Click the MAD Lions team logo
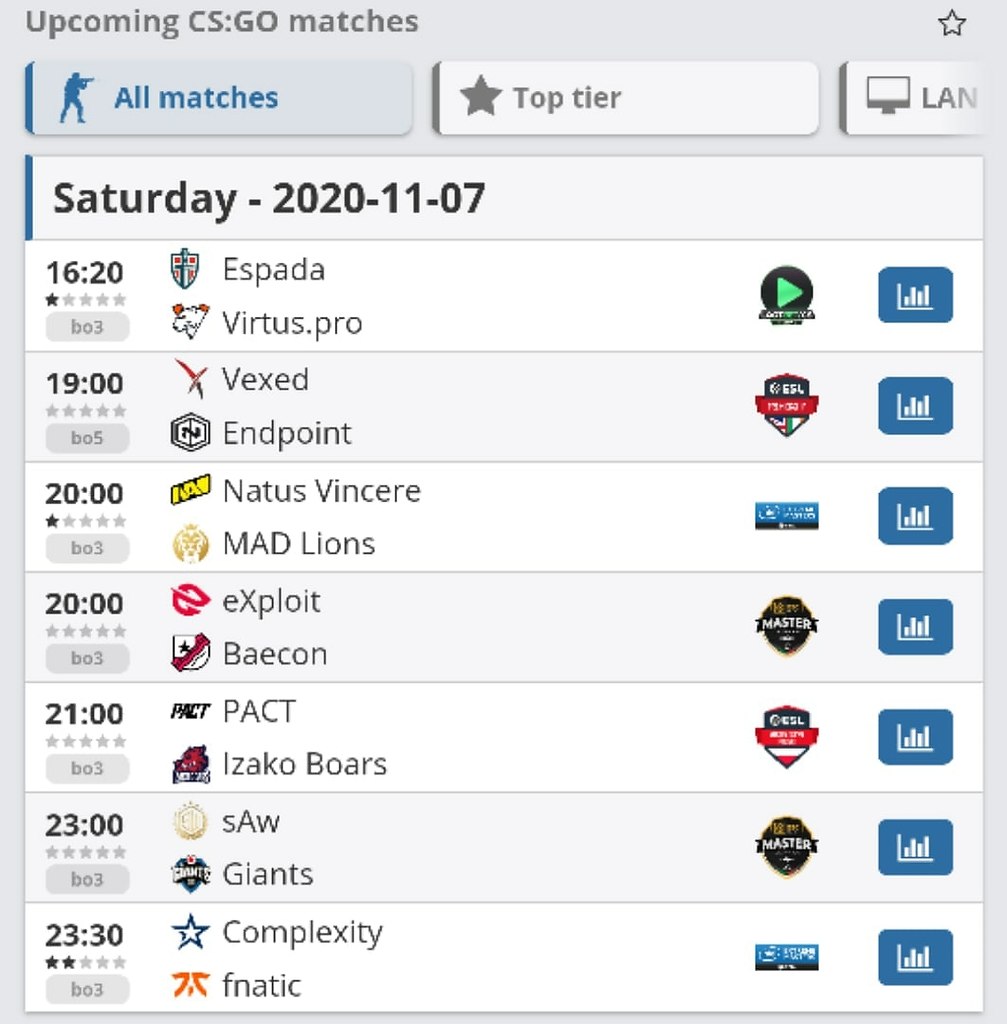Screen dimensions: 1007x1024 [x=190, y=543]
